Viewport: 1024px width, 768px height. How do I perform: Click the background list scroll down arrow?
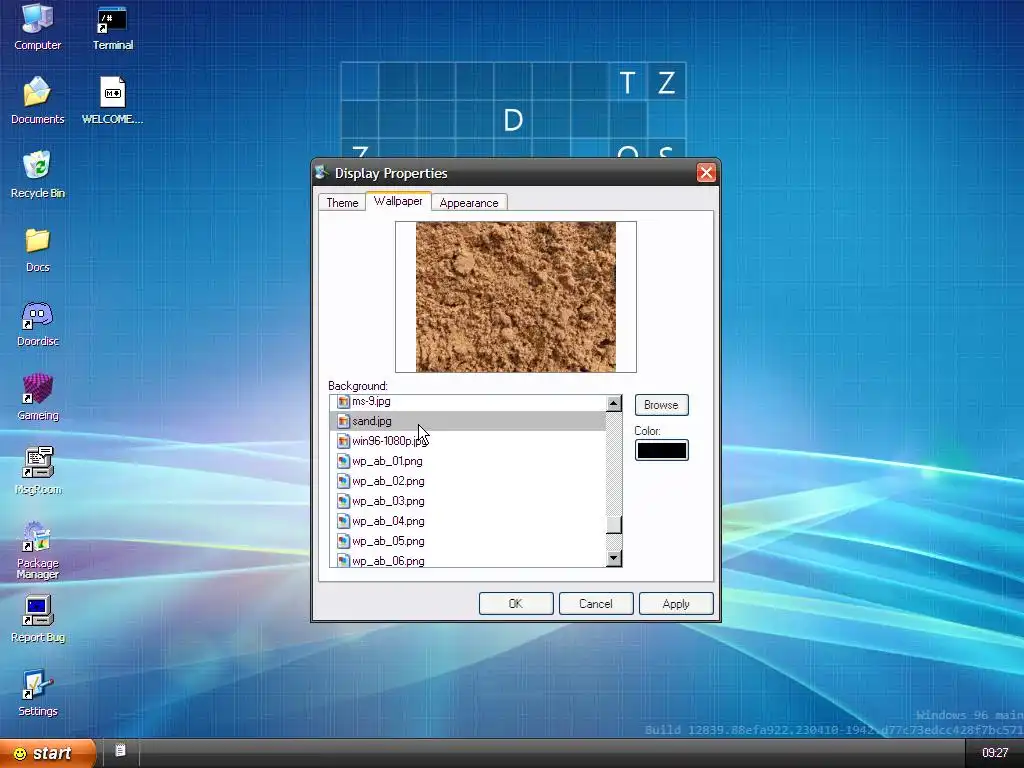point(614,558)
